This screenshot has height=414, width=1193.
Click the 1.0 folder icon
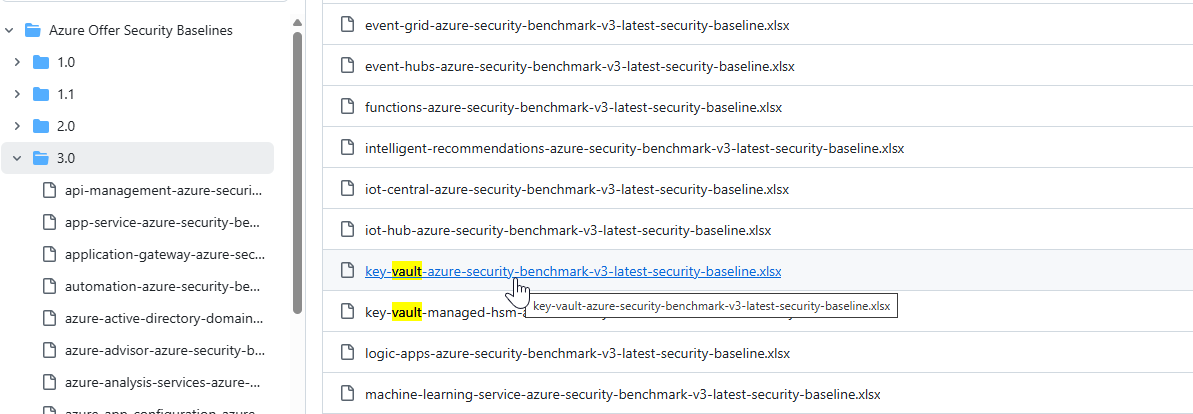tap(41, 62)
